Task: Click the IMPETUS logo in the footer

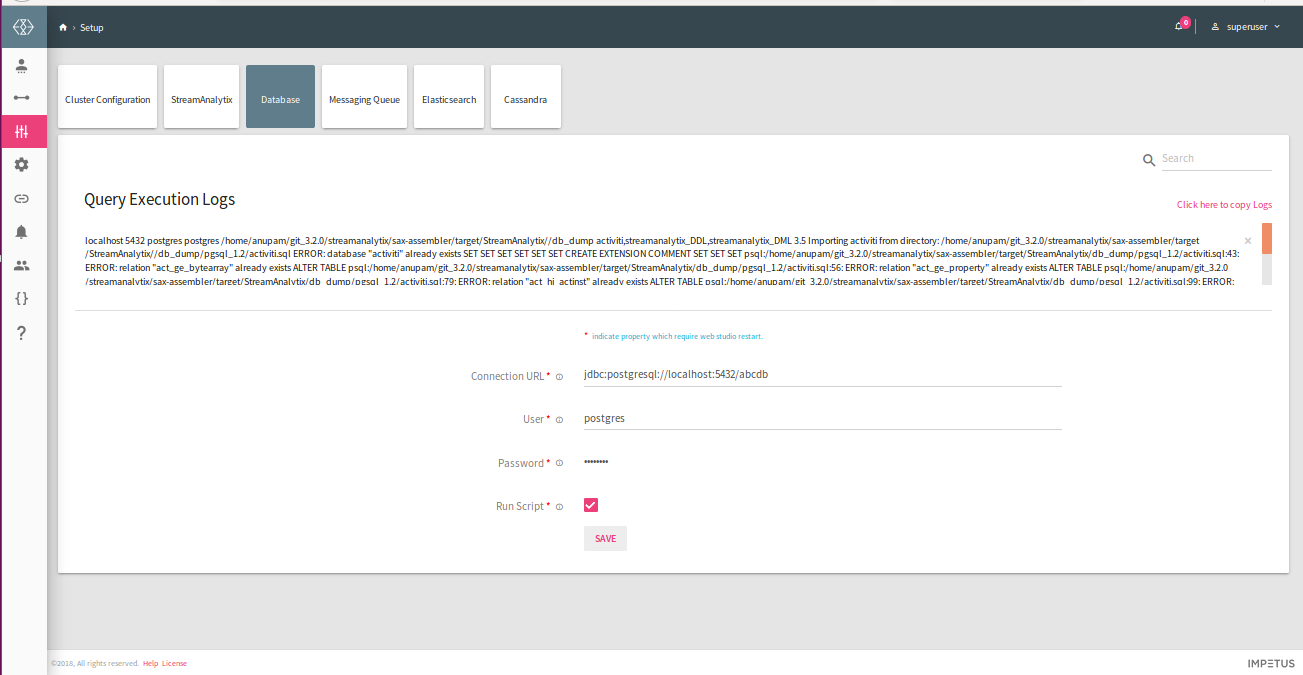Action: pyautogui.click(x=1271, y=663)
